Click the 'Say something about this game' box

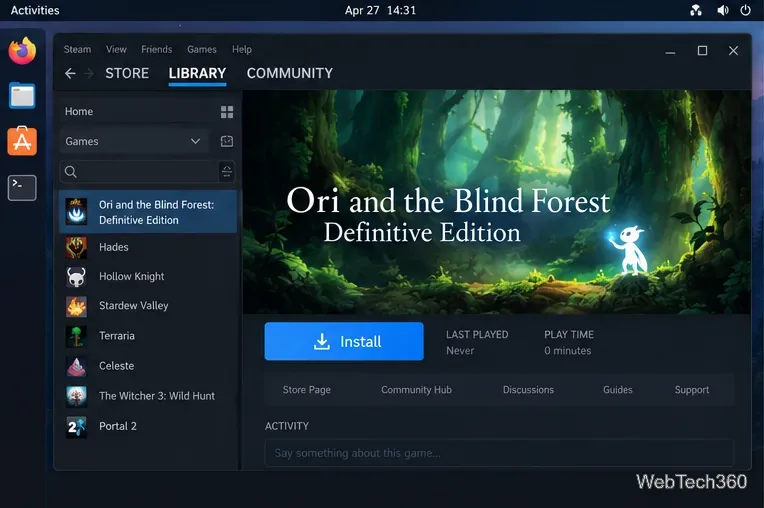[x=499, y=453]
